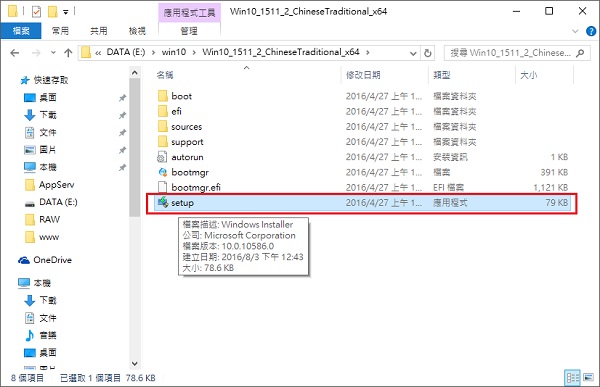Open Explorer help question mark
This screenshot has height=387, width=600.
point(591,31)
